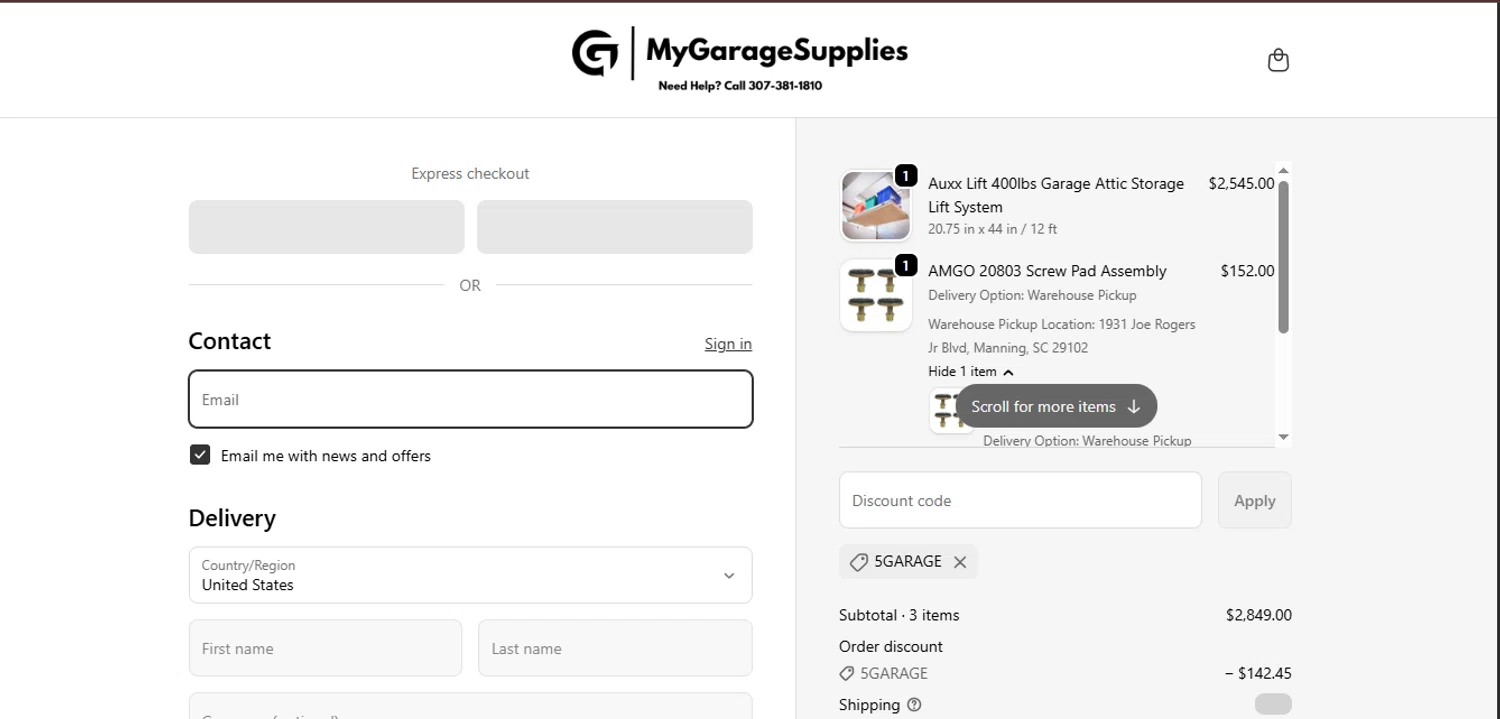Collapse the Hide 1 item expander
This screenshot has height=719, width=1500.
(x=971, y=372)
